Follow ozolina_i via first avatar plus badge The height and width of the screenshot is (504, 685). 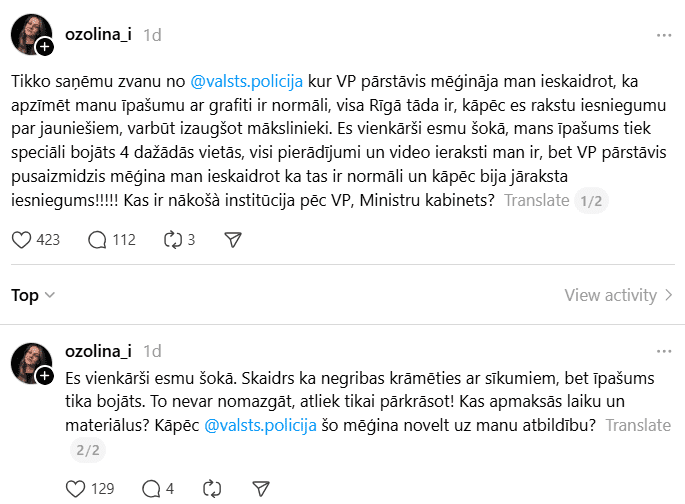tap(45, 47)
